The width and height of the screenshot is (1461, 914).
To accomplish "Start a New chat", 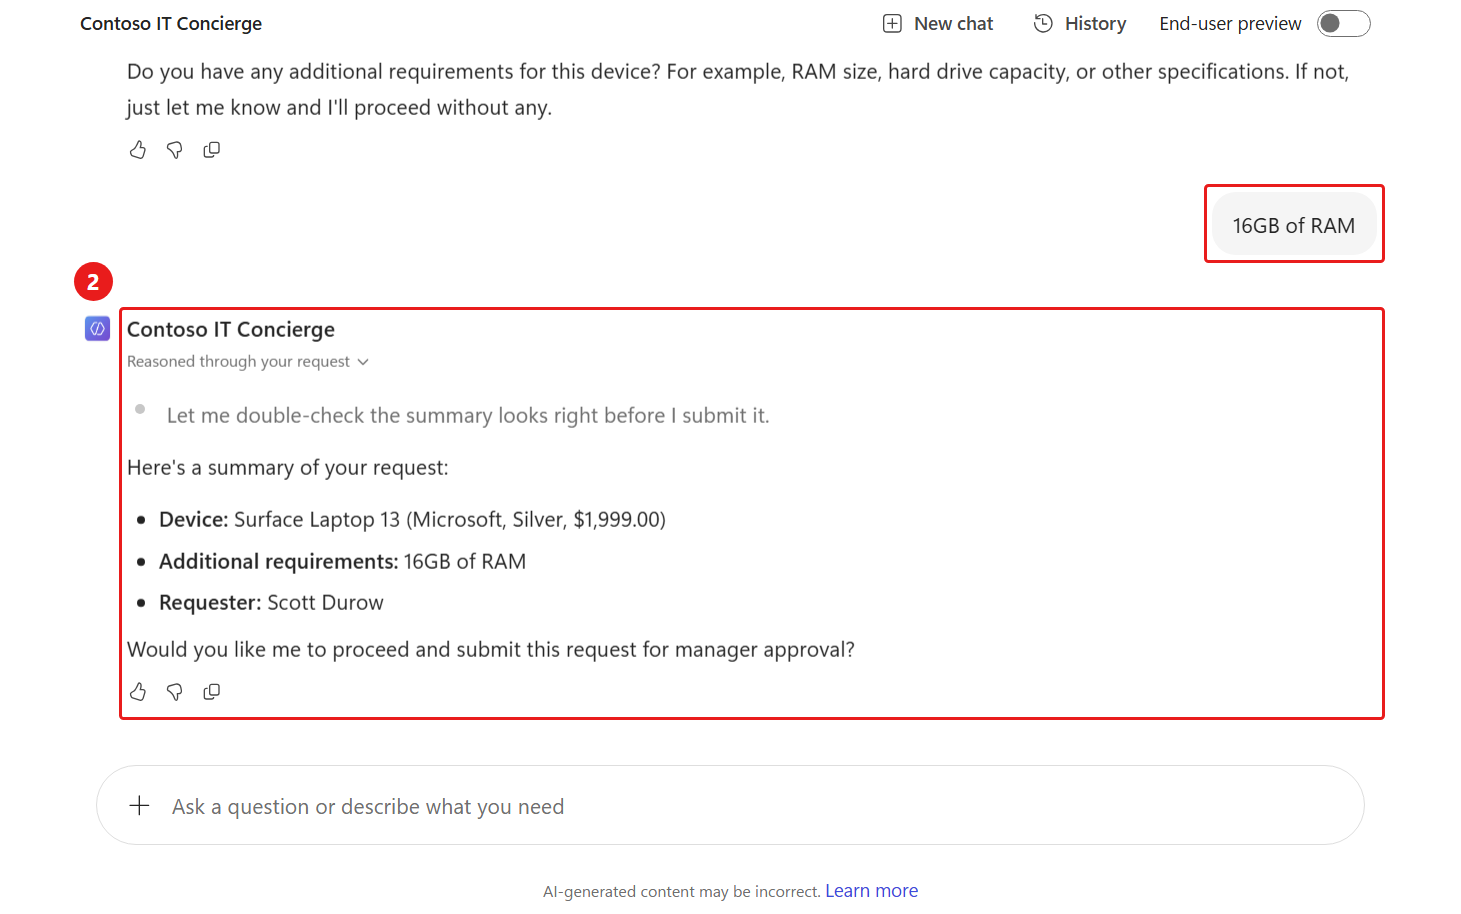I will click(938, 24).
